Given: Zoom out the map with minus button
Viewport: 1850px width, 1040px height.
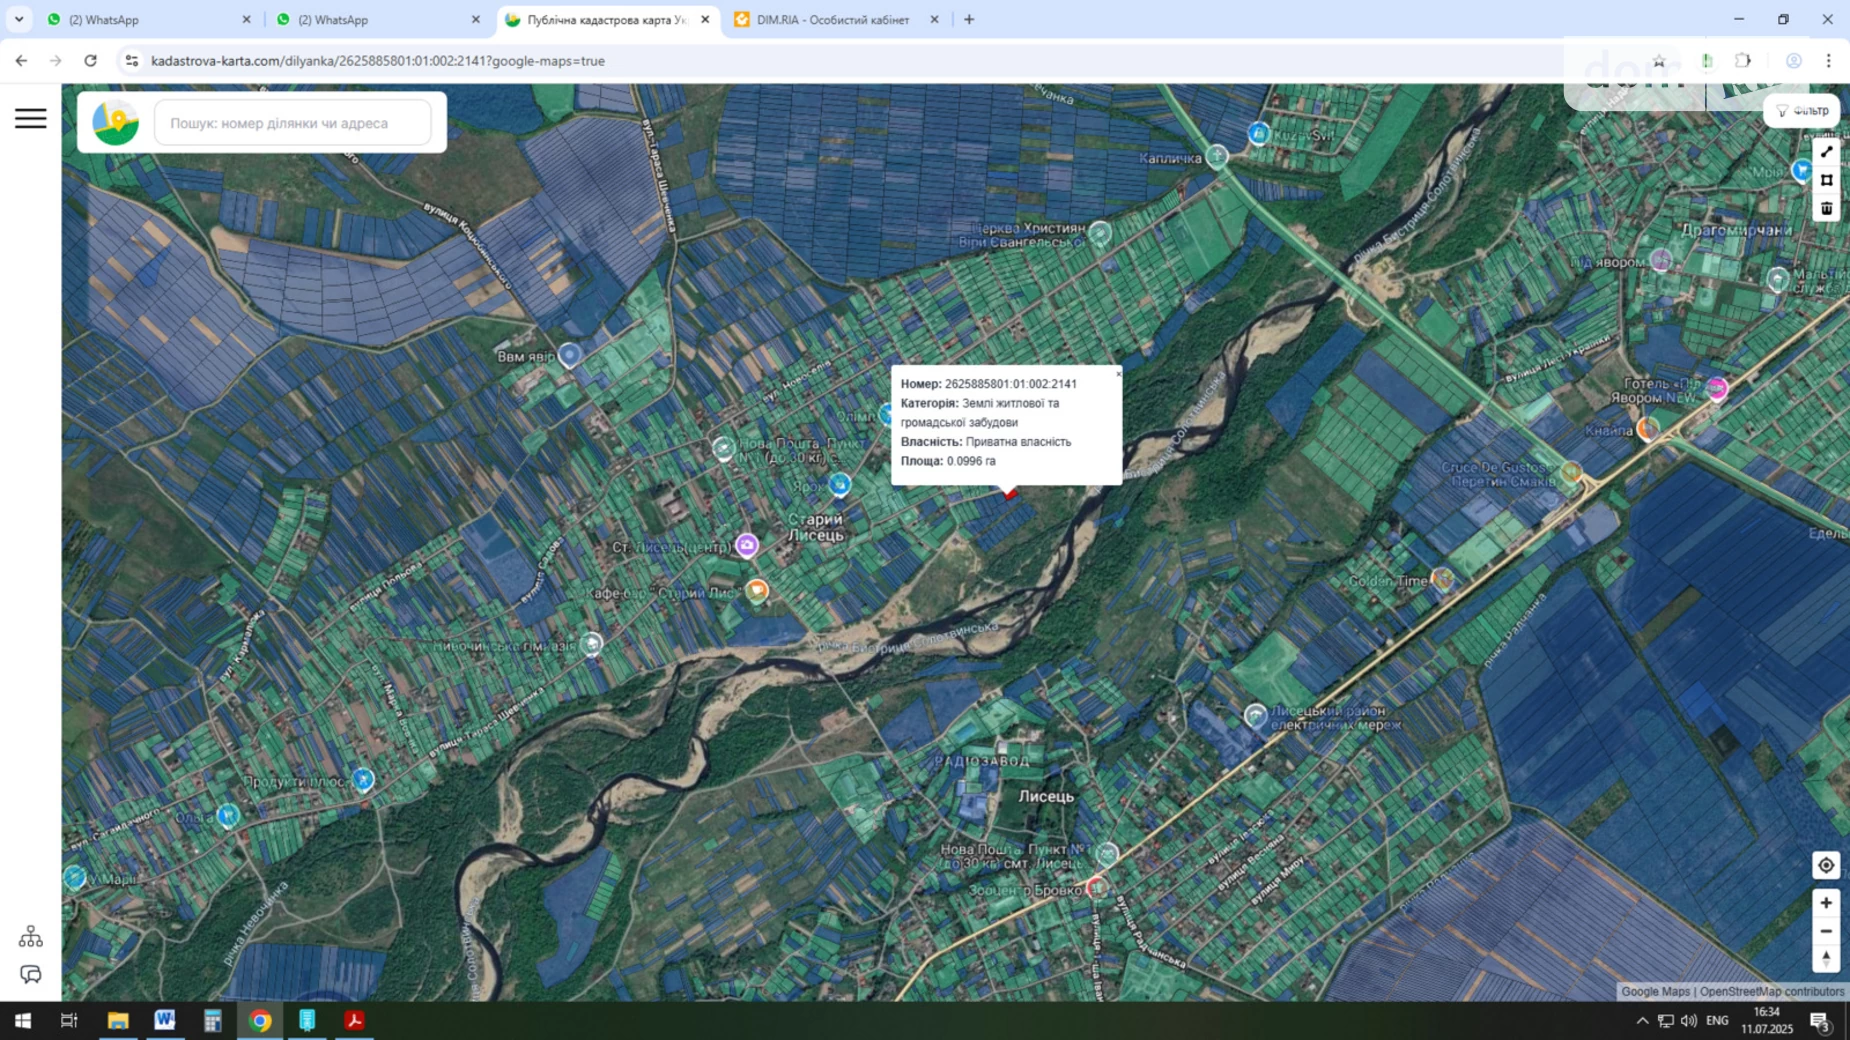Looking at the screenshot, I should pyautogui.click(x=1825, y=931).
